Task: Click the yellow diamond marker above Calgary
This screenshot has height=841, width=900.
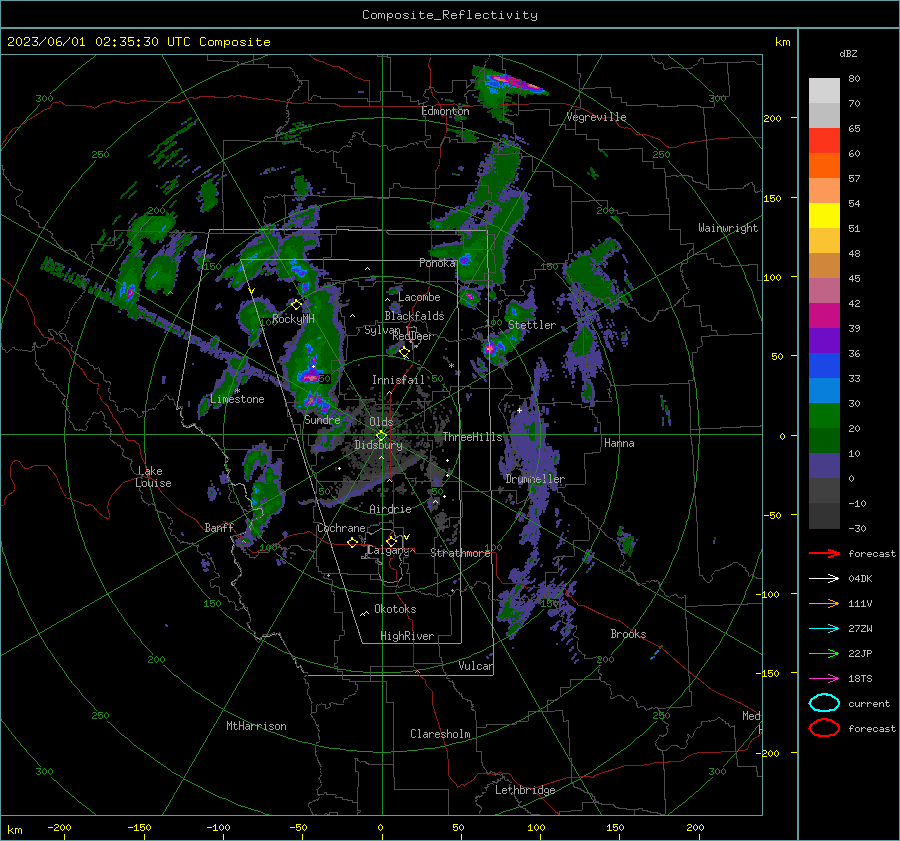Action: pos(391,541)
